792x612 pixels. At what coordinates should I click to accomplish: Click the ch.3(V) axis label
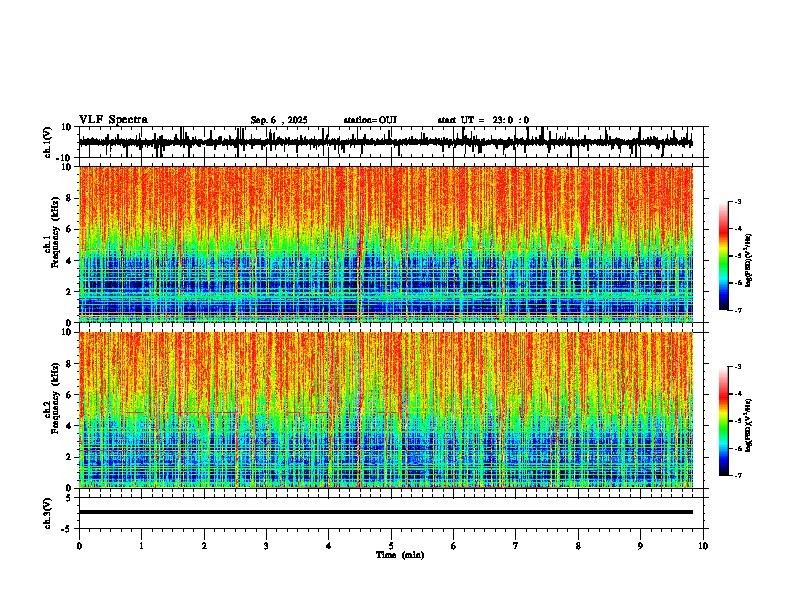click(x=48, y=513)
